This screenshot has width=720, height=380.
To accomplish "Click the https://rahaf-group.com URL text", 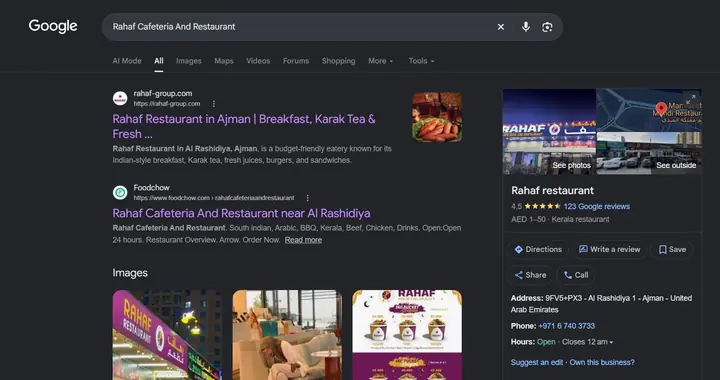I will [x=167, y=104].
